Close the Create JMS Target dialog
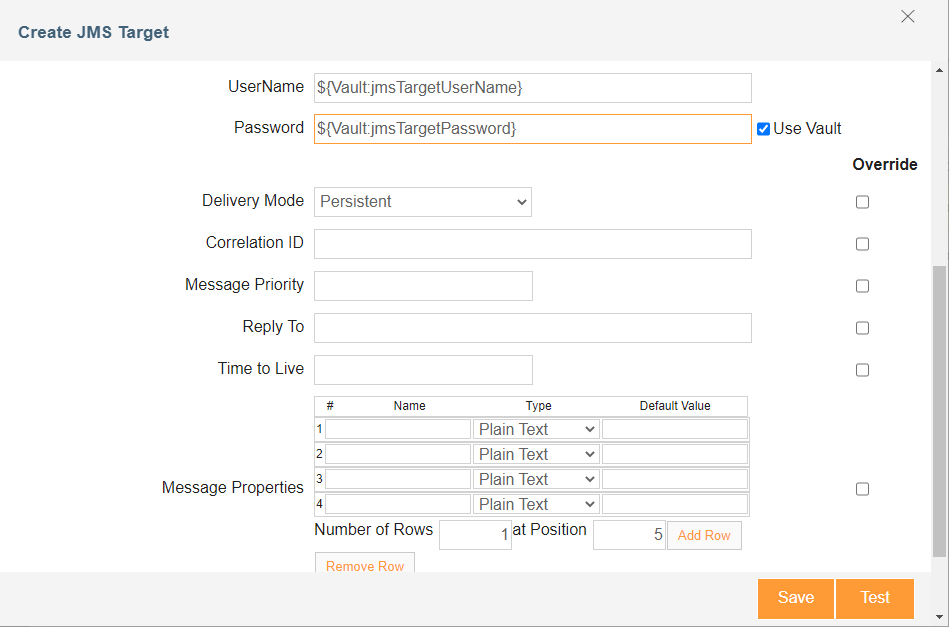This screenshot has height=627, width=949. click(x=907, y=17)
